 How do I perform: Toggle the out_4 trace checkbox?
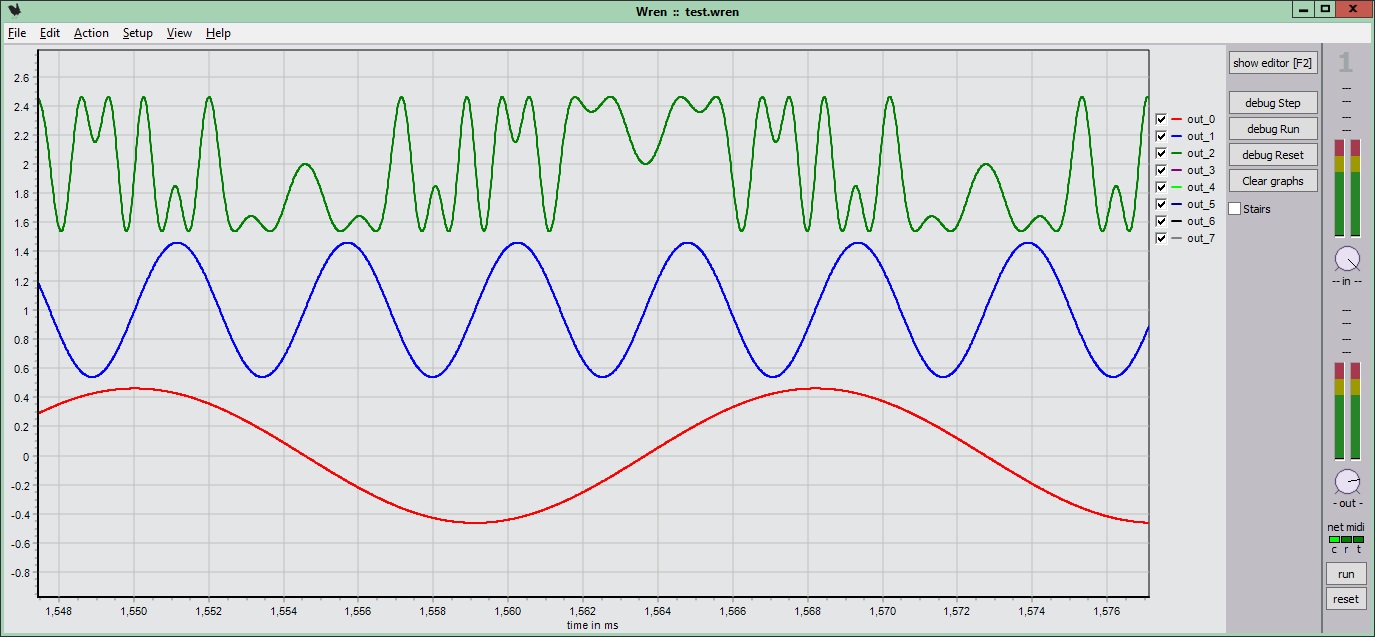[x=1161, y=187]
